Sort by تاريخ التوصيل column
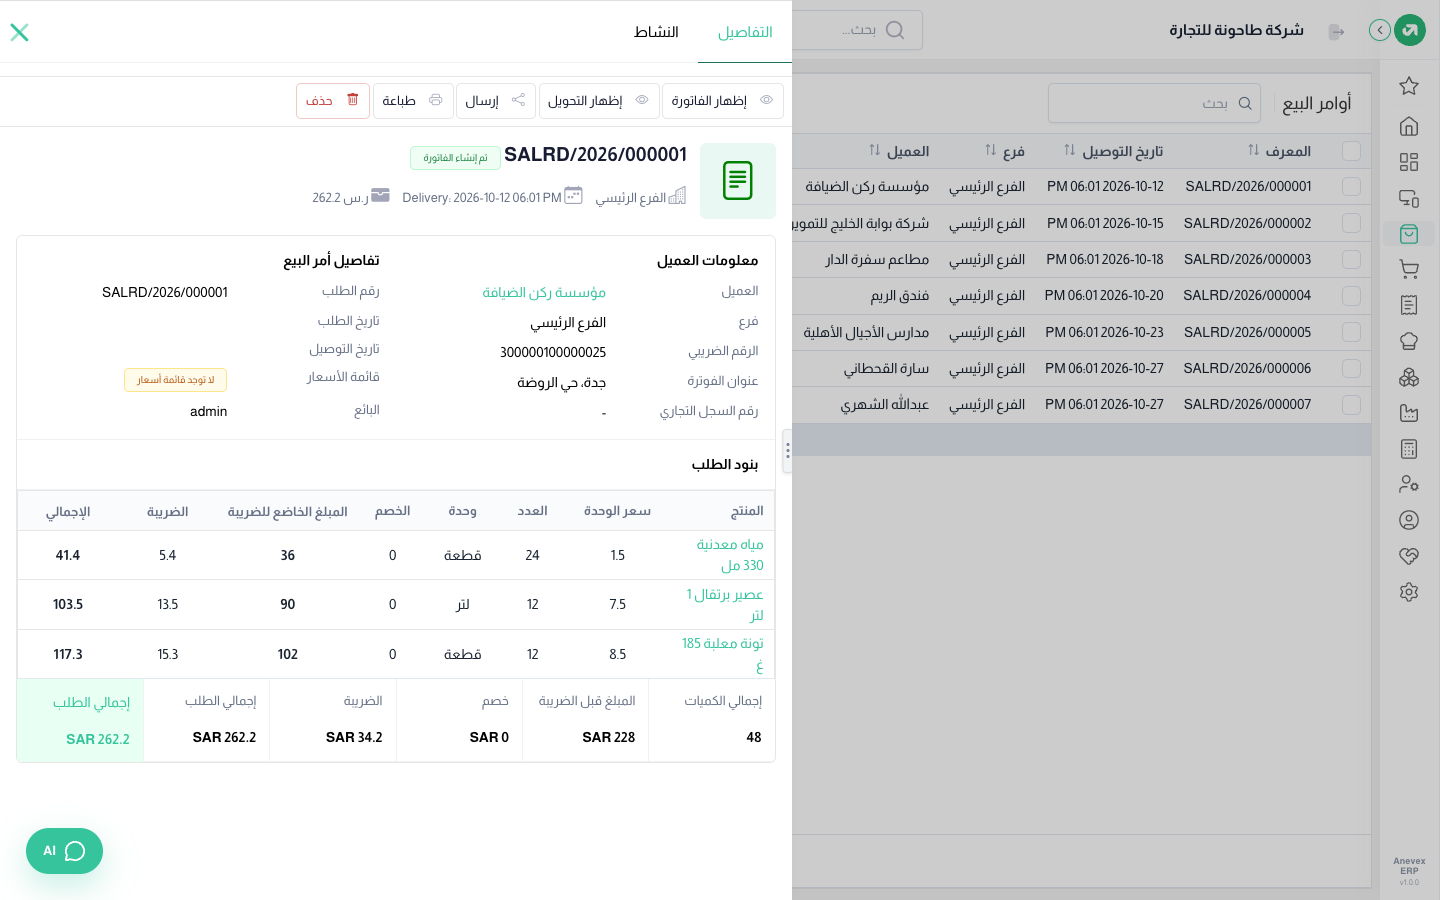 [1070, 150]
